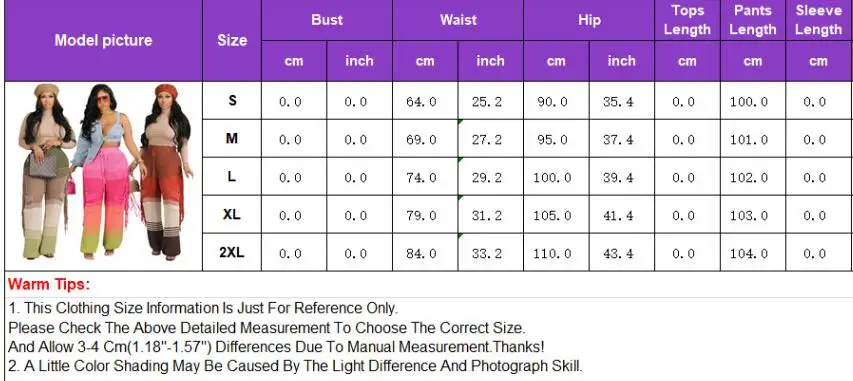Click the size L row label
853x381 pixels.
232,177
